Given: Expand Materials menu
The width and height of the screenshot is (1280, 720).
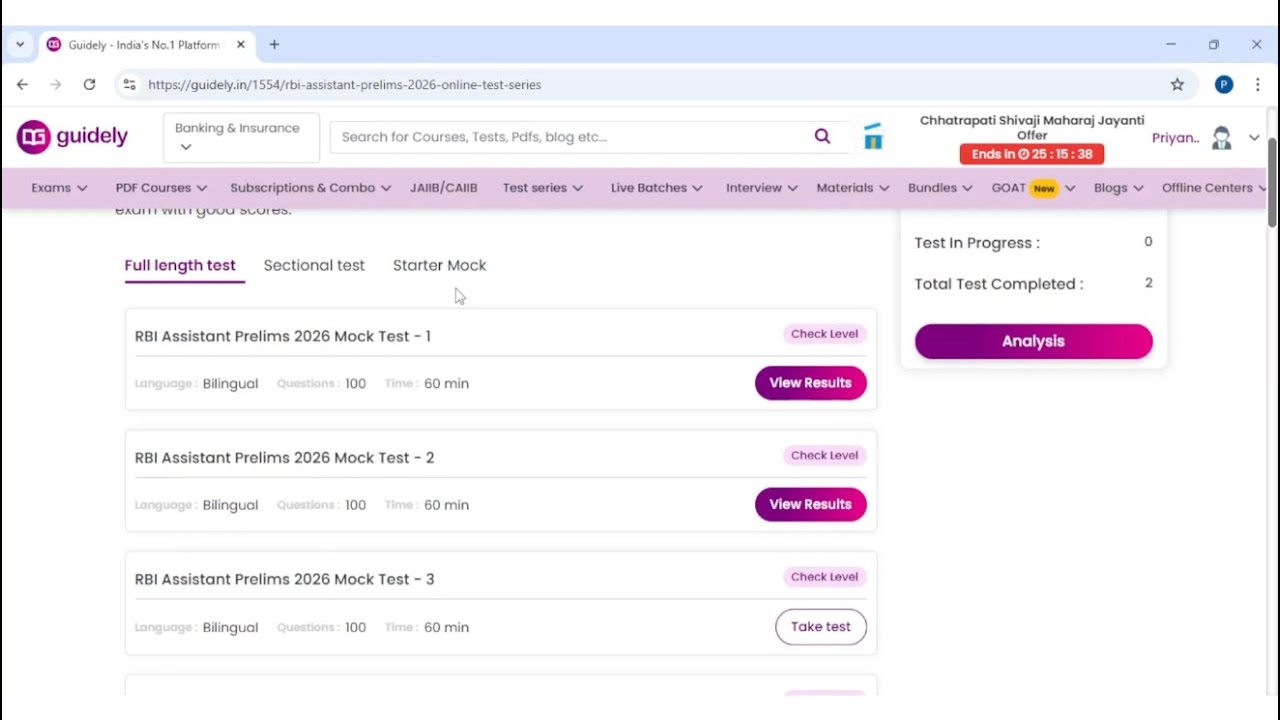Looking at the screenshot, I should 852,188.
